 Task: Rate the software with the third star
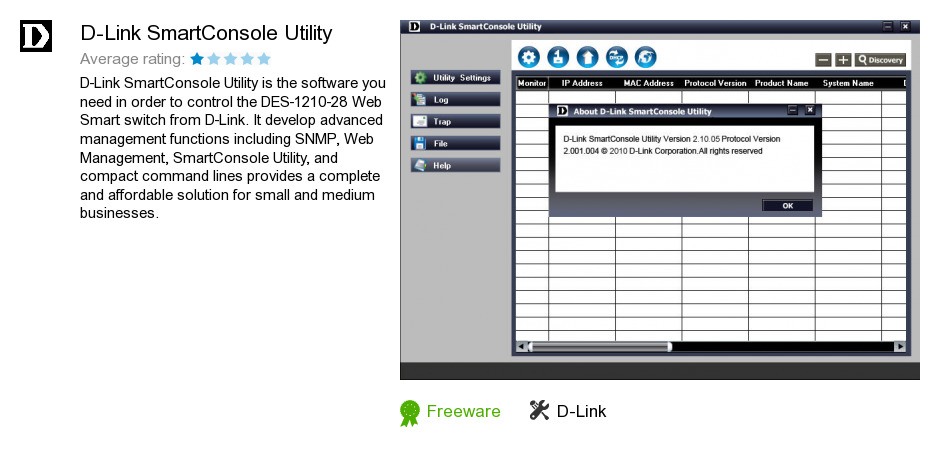point(230,59)
